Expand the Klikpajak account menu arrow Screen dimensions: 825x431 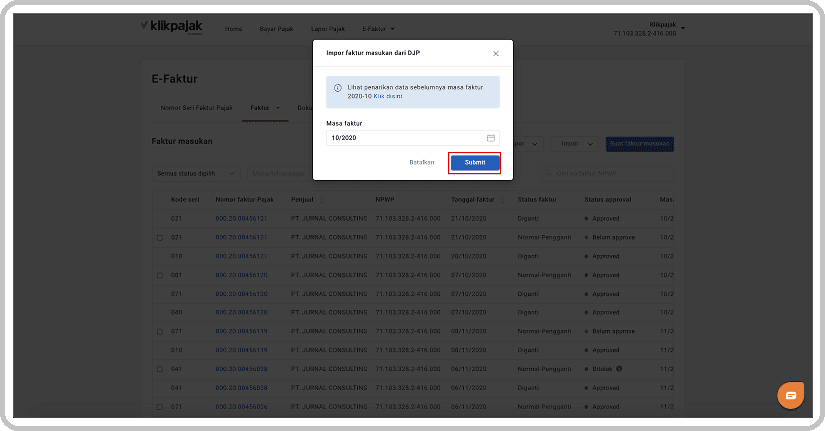(x=683, y=28)
